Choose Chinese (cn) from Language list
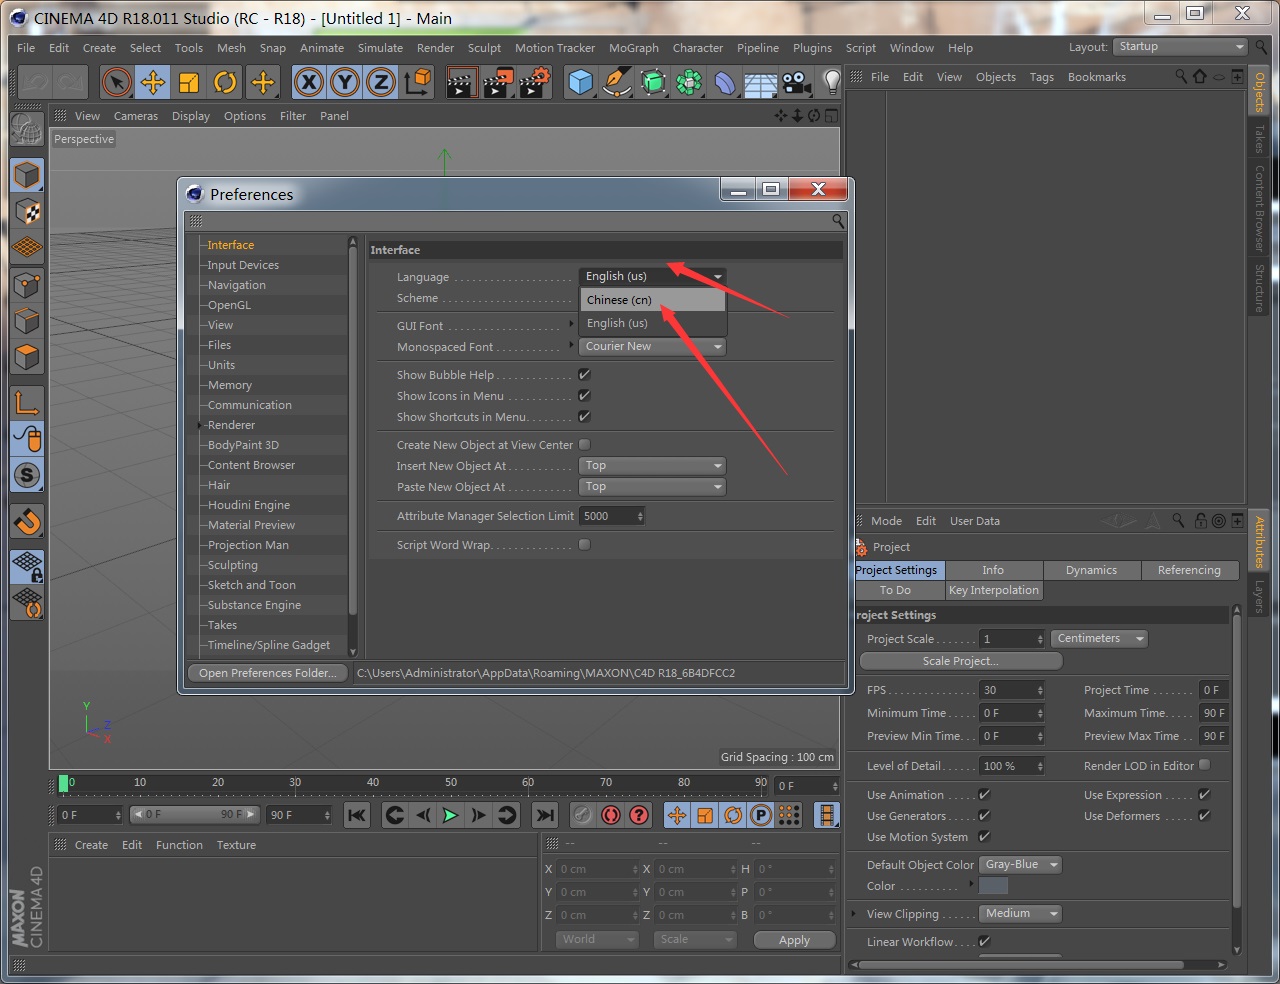 tap(653, 300)
